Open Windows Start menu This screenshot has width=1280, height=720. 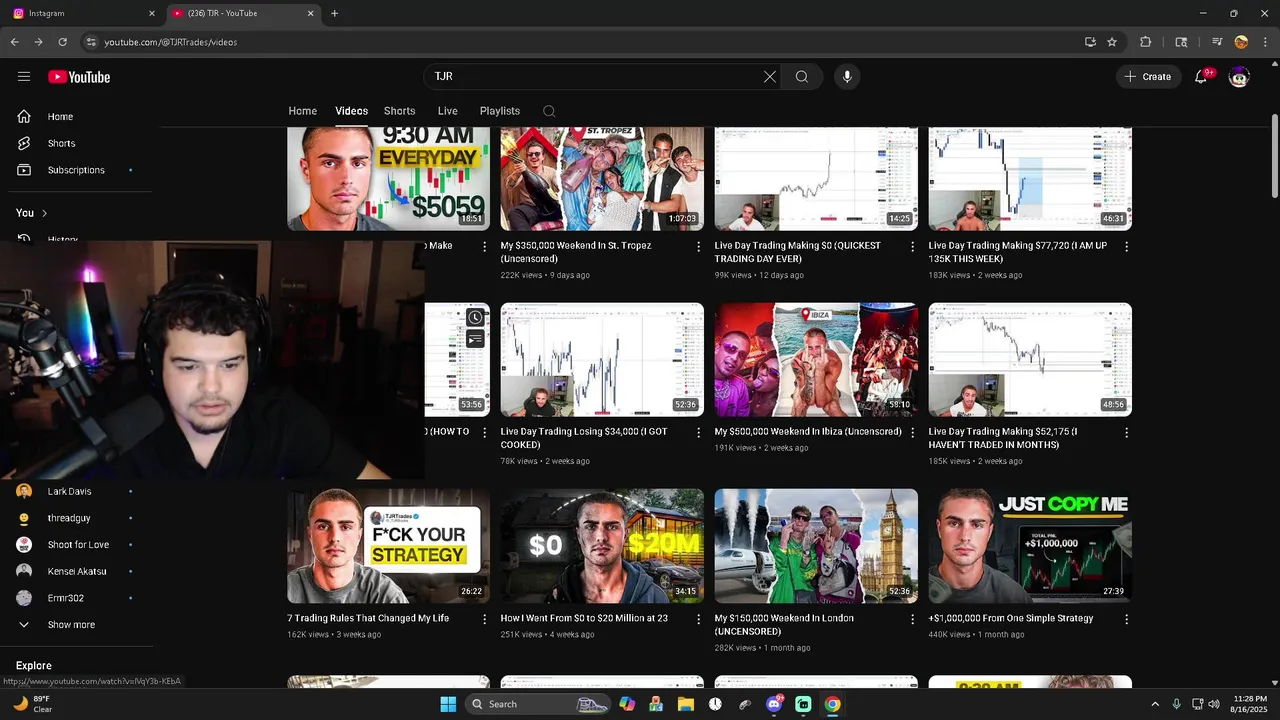pyautogui.click(x=448, y=704)
